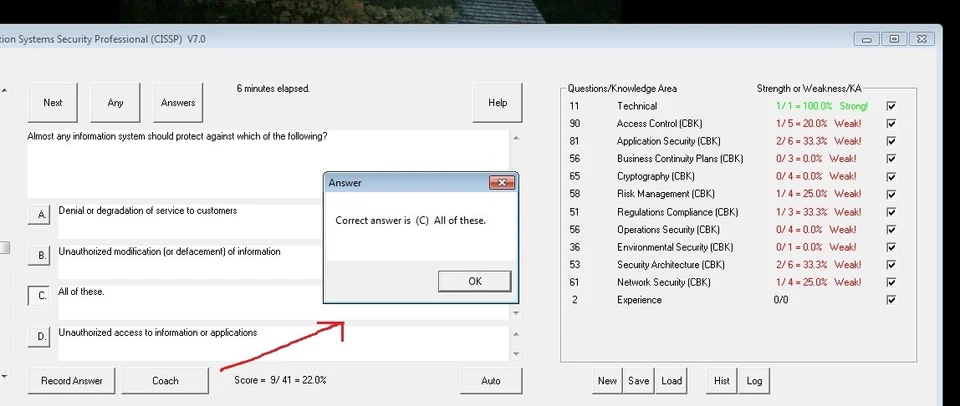Viewport: 960px width, 406px height.
Task: Uncheck the Technical knowledge area
Action: tap(891, 106)
